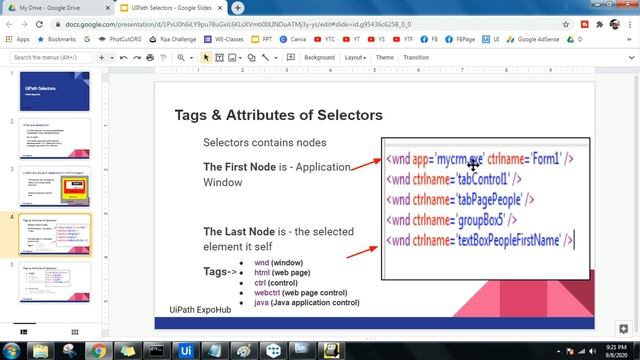The height and width of the screenshot is (360, 640).
Task: Open the Google AdSense bookmark
Action: (533, 39)
